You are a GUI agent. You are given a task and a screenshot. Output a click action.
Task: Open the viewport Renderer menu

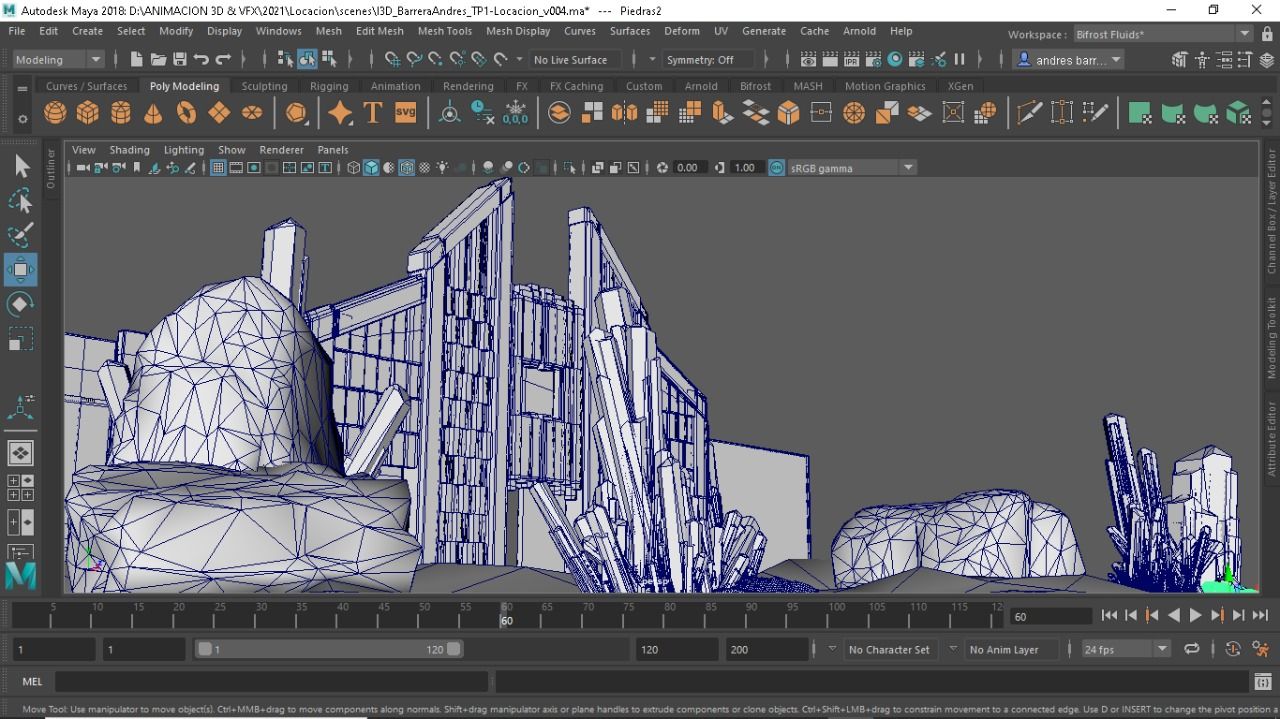pyautogui.click(x=281, y=150)
